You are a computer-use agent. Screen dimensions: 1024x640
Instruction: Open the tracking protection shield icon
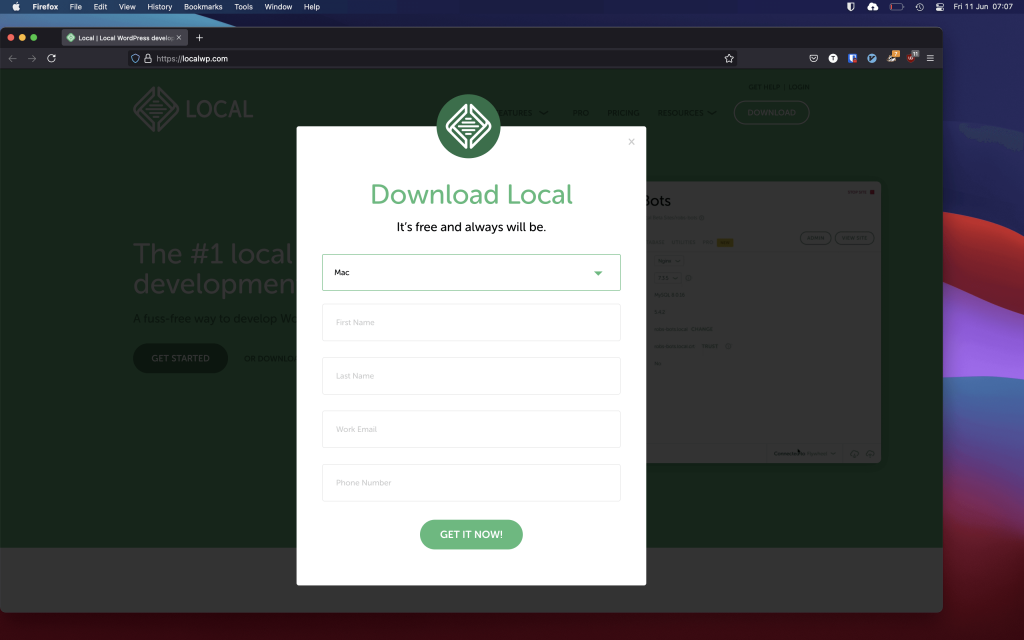(135, 58)
